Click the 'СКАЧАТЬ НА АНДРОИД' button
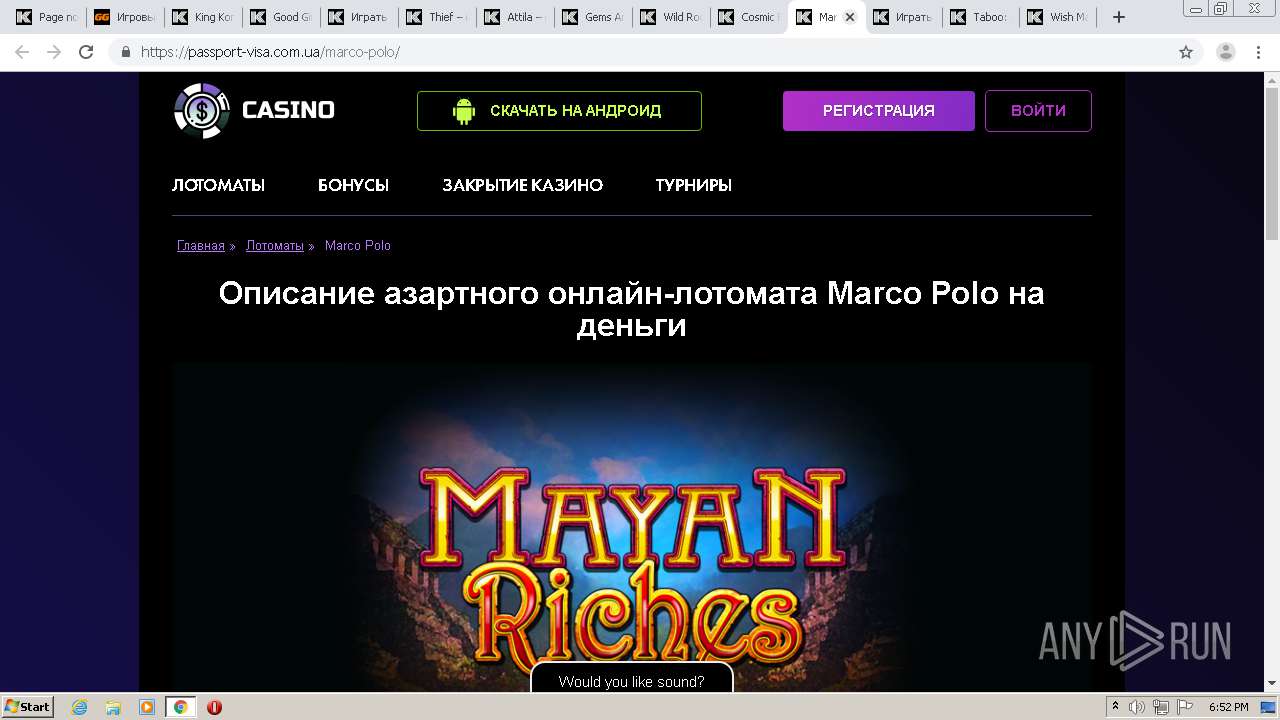This screenshot has width=1280, height=720. (x=559, y=111)
